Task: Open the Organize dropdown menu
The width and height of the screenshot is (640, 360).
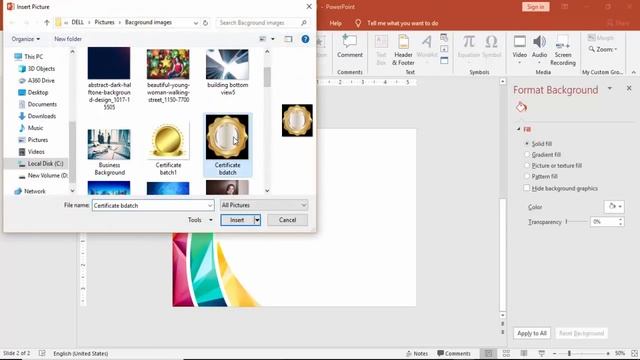Action: [26, 39]
